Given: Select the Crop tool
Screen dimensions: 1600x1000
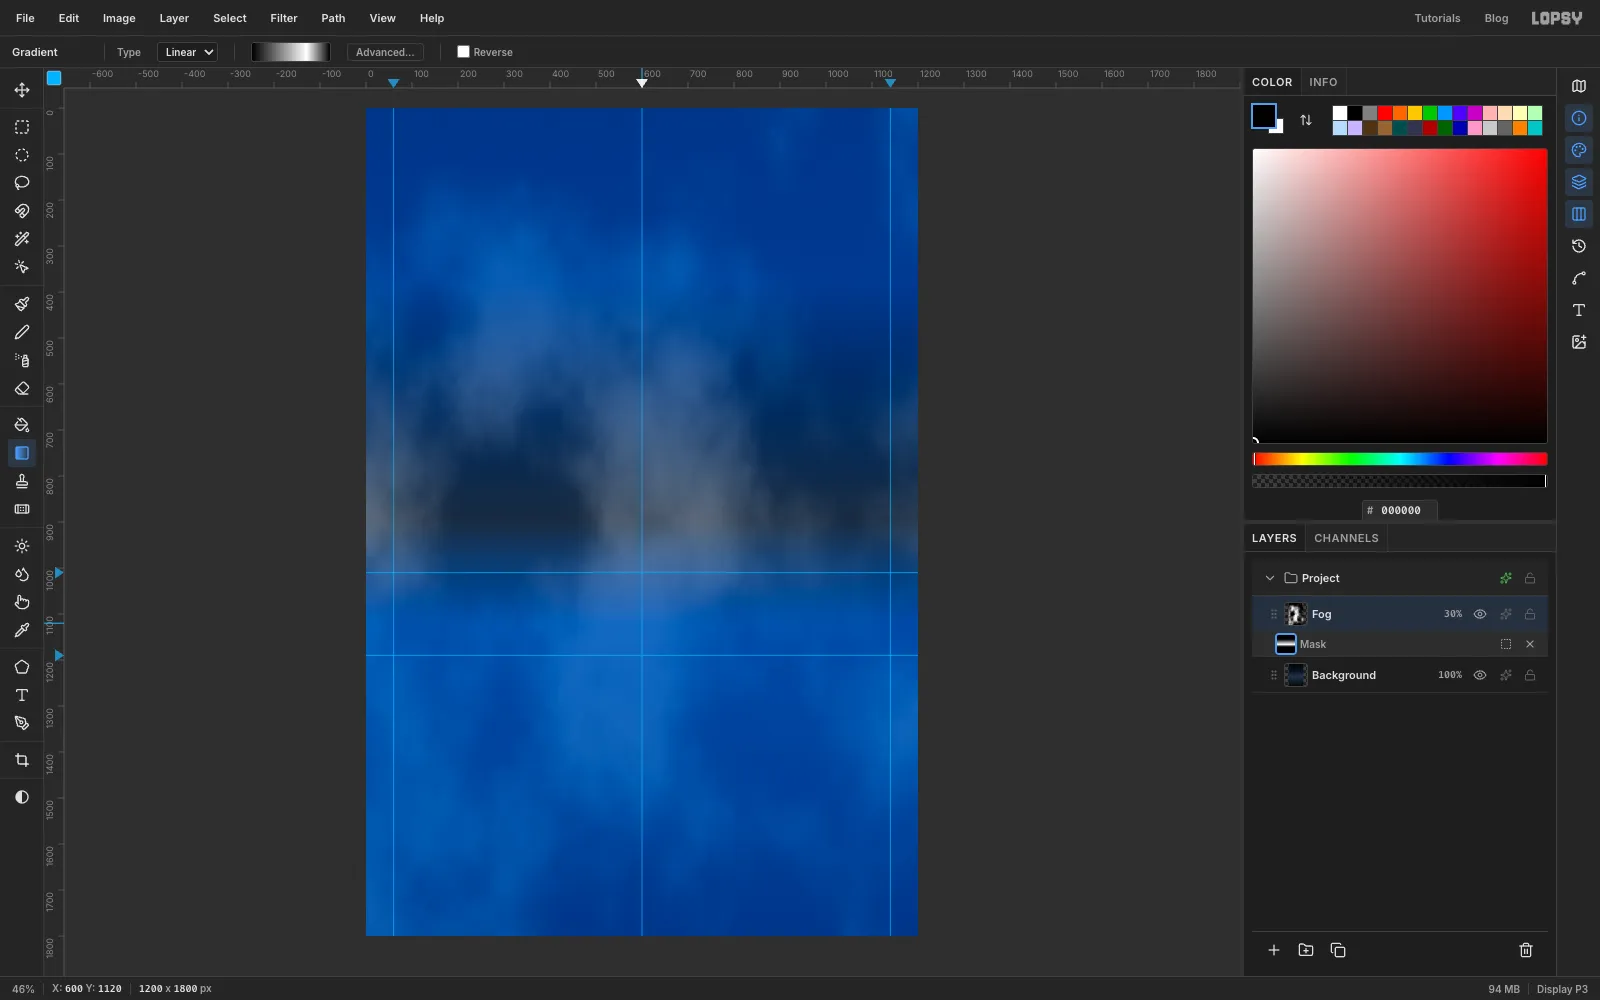Looking at the screenshot, I should 22,760.
